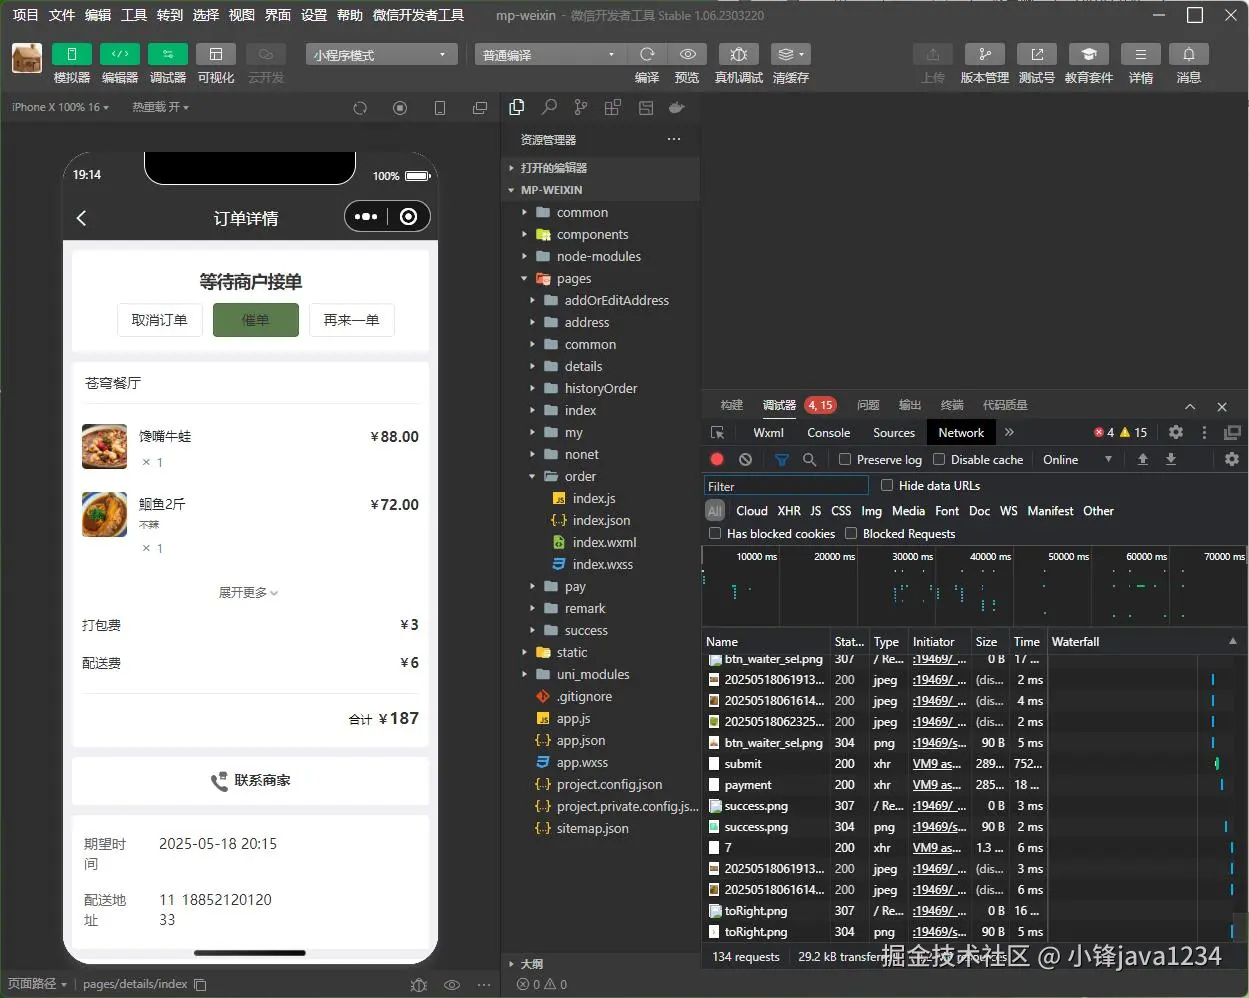Enable the Preserve log checkbox
This screenshot has width=1249, height=998.
click(845, 459)
